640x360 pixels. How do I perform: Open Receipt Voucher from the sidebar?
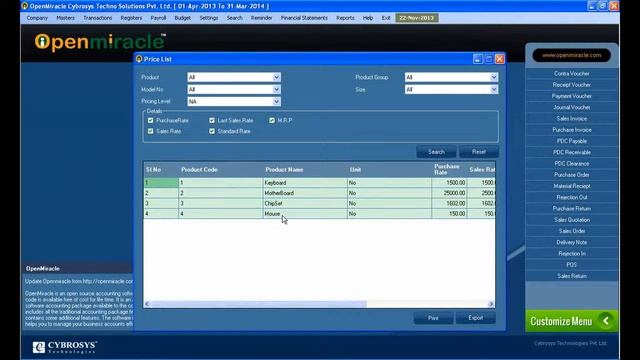coord(571,85)
